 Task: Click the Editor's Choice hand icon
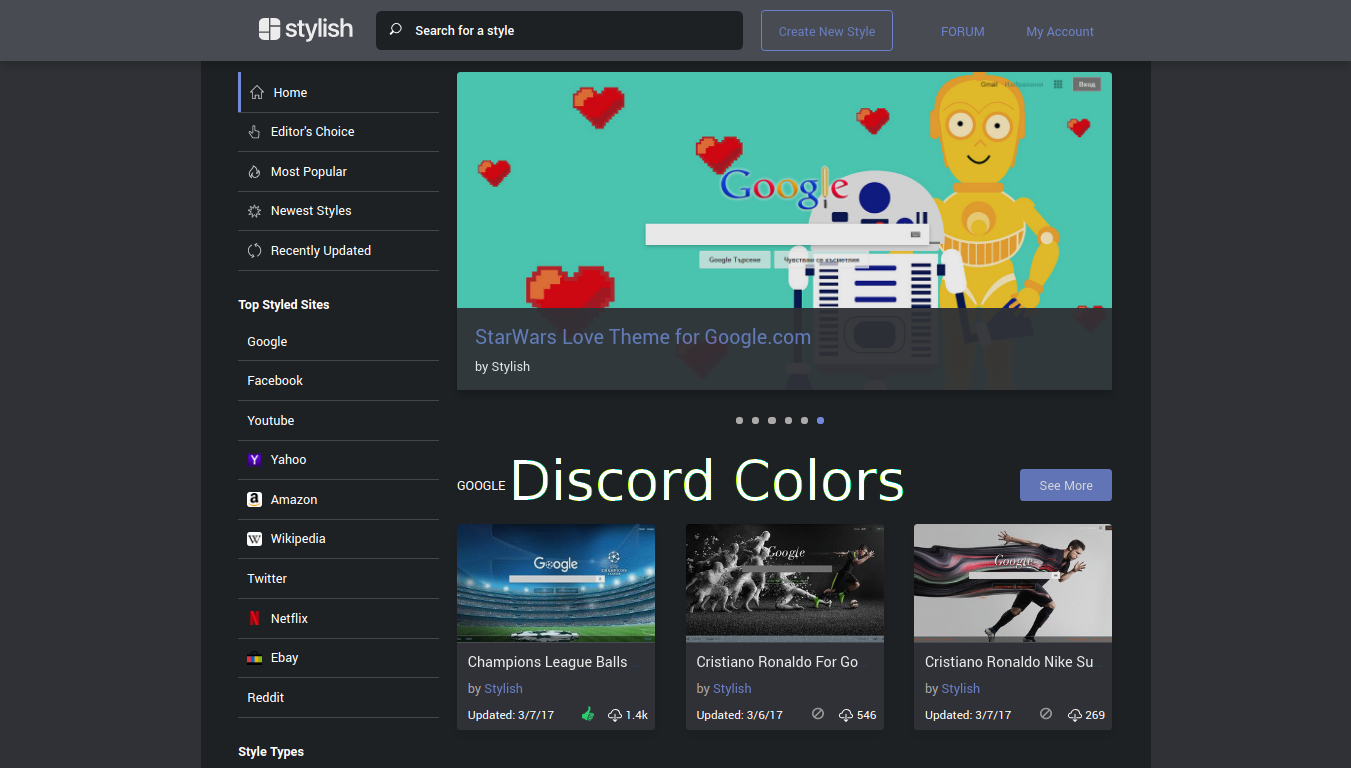click(x=254, y=132)
